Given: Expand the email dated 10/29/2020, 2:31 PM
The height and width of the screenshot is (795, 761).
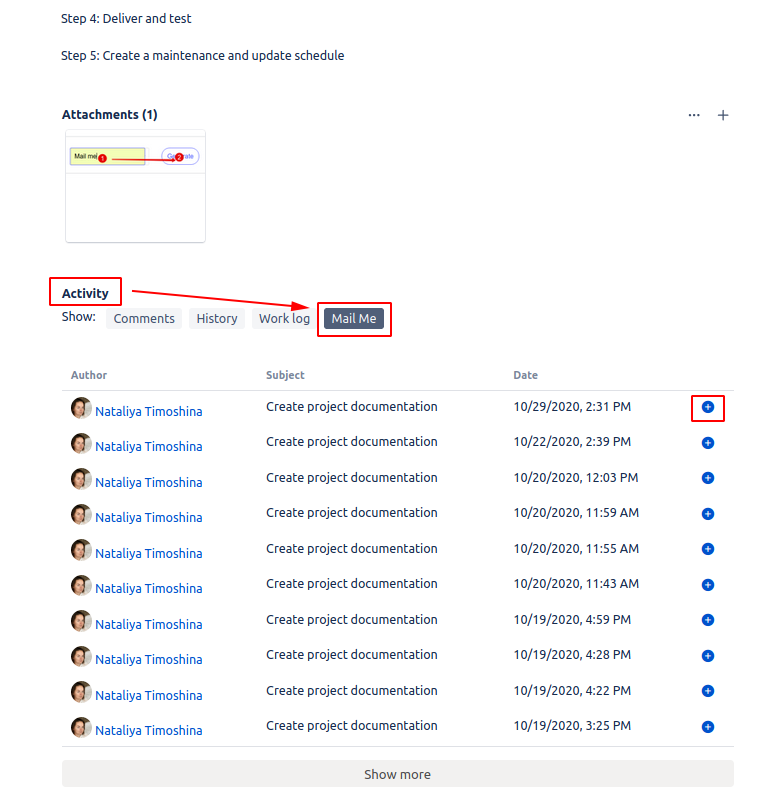Looking at the screenshot, I should click(x=708, y=407).
